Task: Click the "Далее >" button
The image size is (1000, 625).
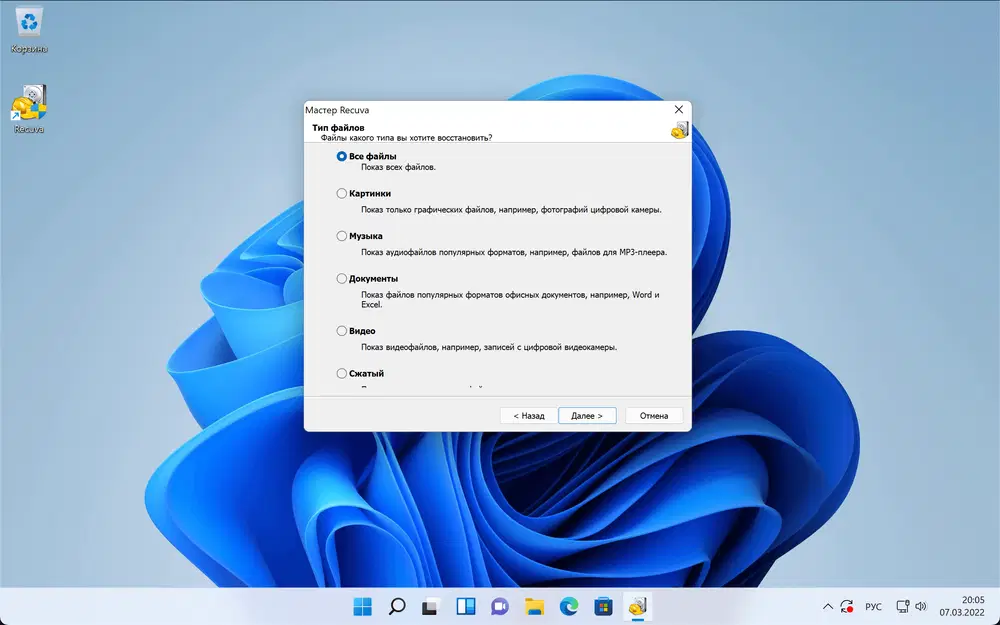Action: pos(587,416)
